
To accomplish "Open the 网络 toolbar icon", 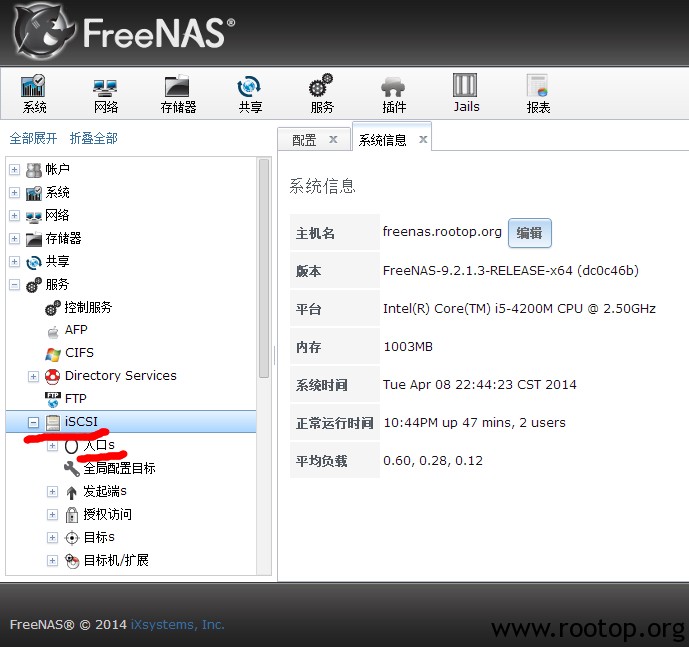I will (105, 87).
